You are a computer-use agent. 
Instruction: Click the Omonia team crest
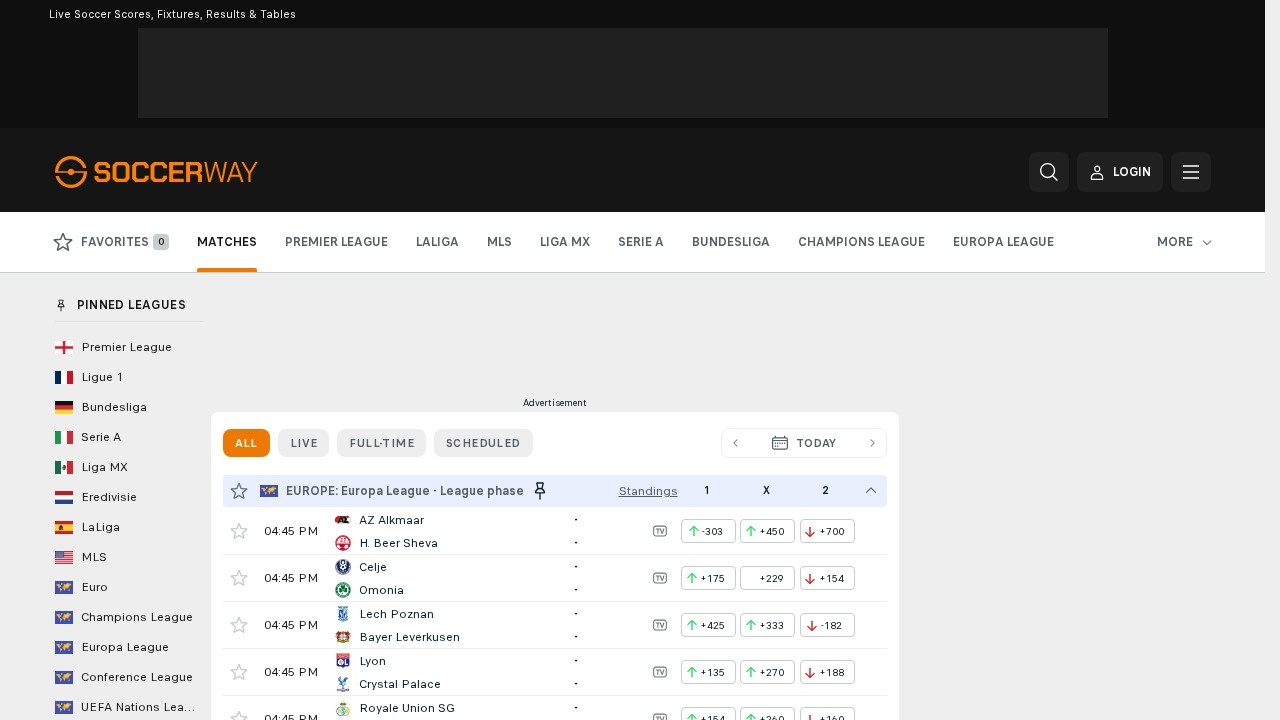[x=343, y=590]
